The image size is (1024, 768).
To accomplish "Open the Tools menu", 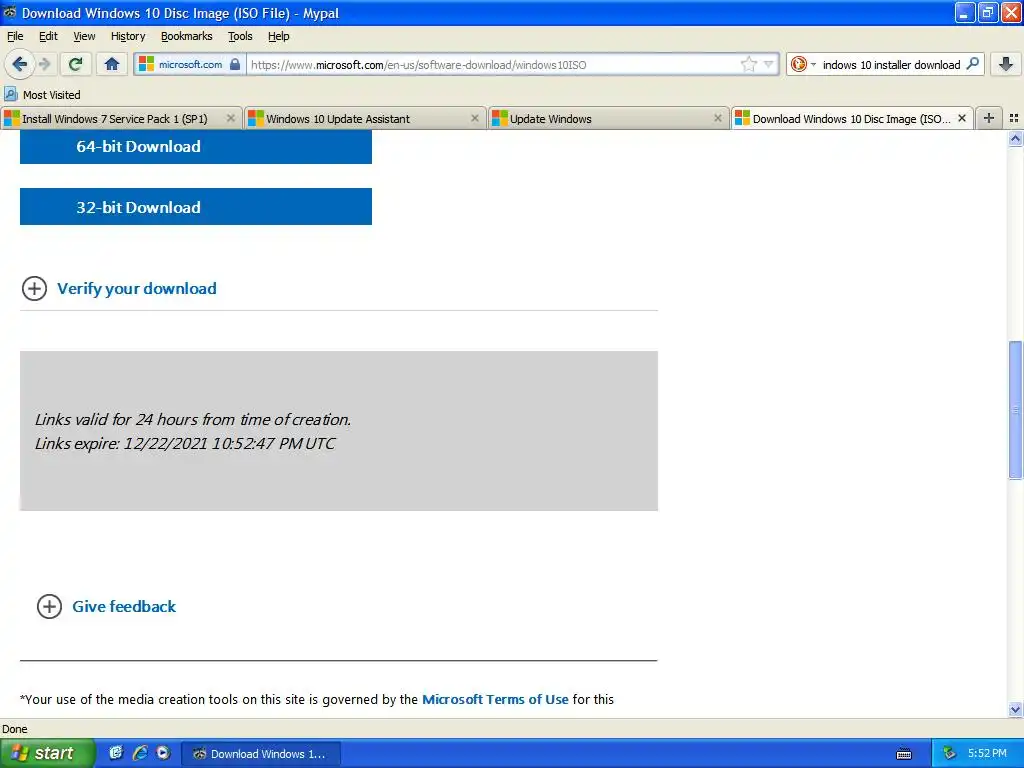I will 240,36.
